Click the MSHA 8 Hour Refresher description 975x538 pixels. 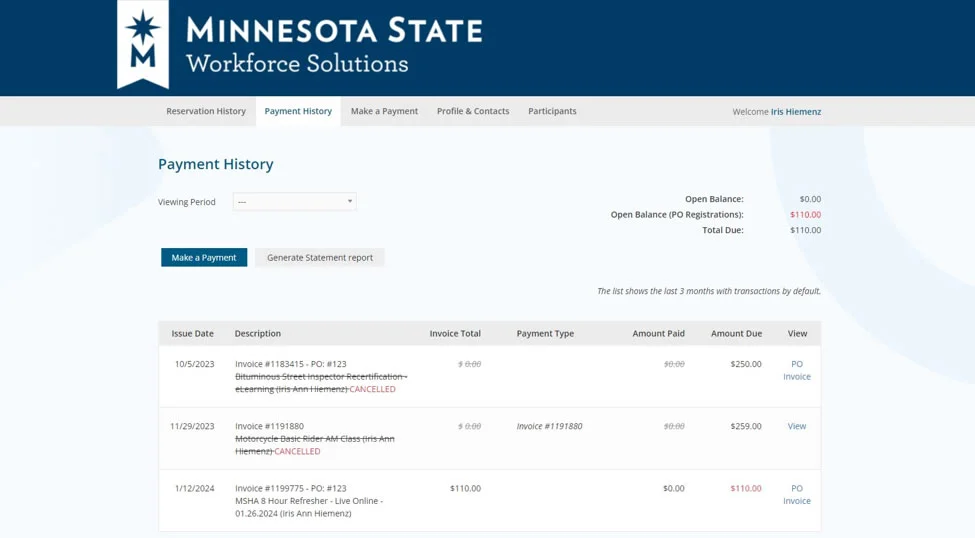(x=309, y=507)
